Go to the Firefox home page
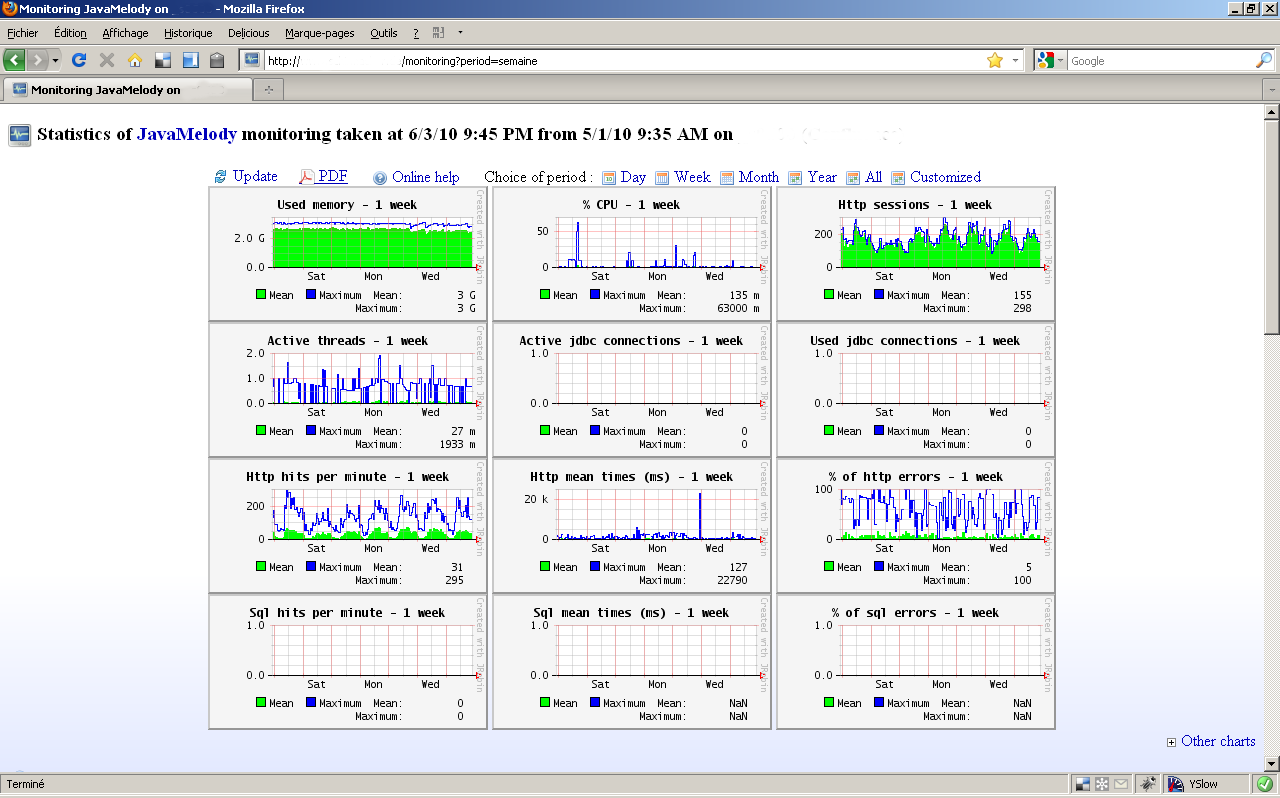 coord(135,61)
